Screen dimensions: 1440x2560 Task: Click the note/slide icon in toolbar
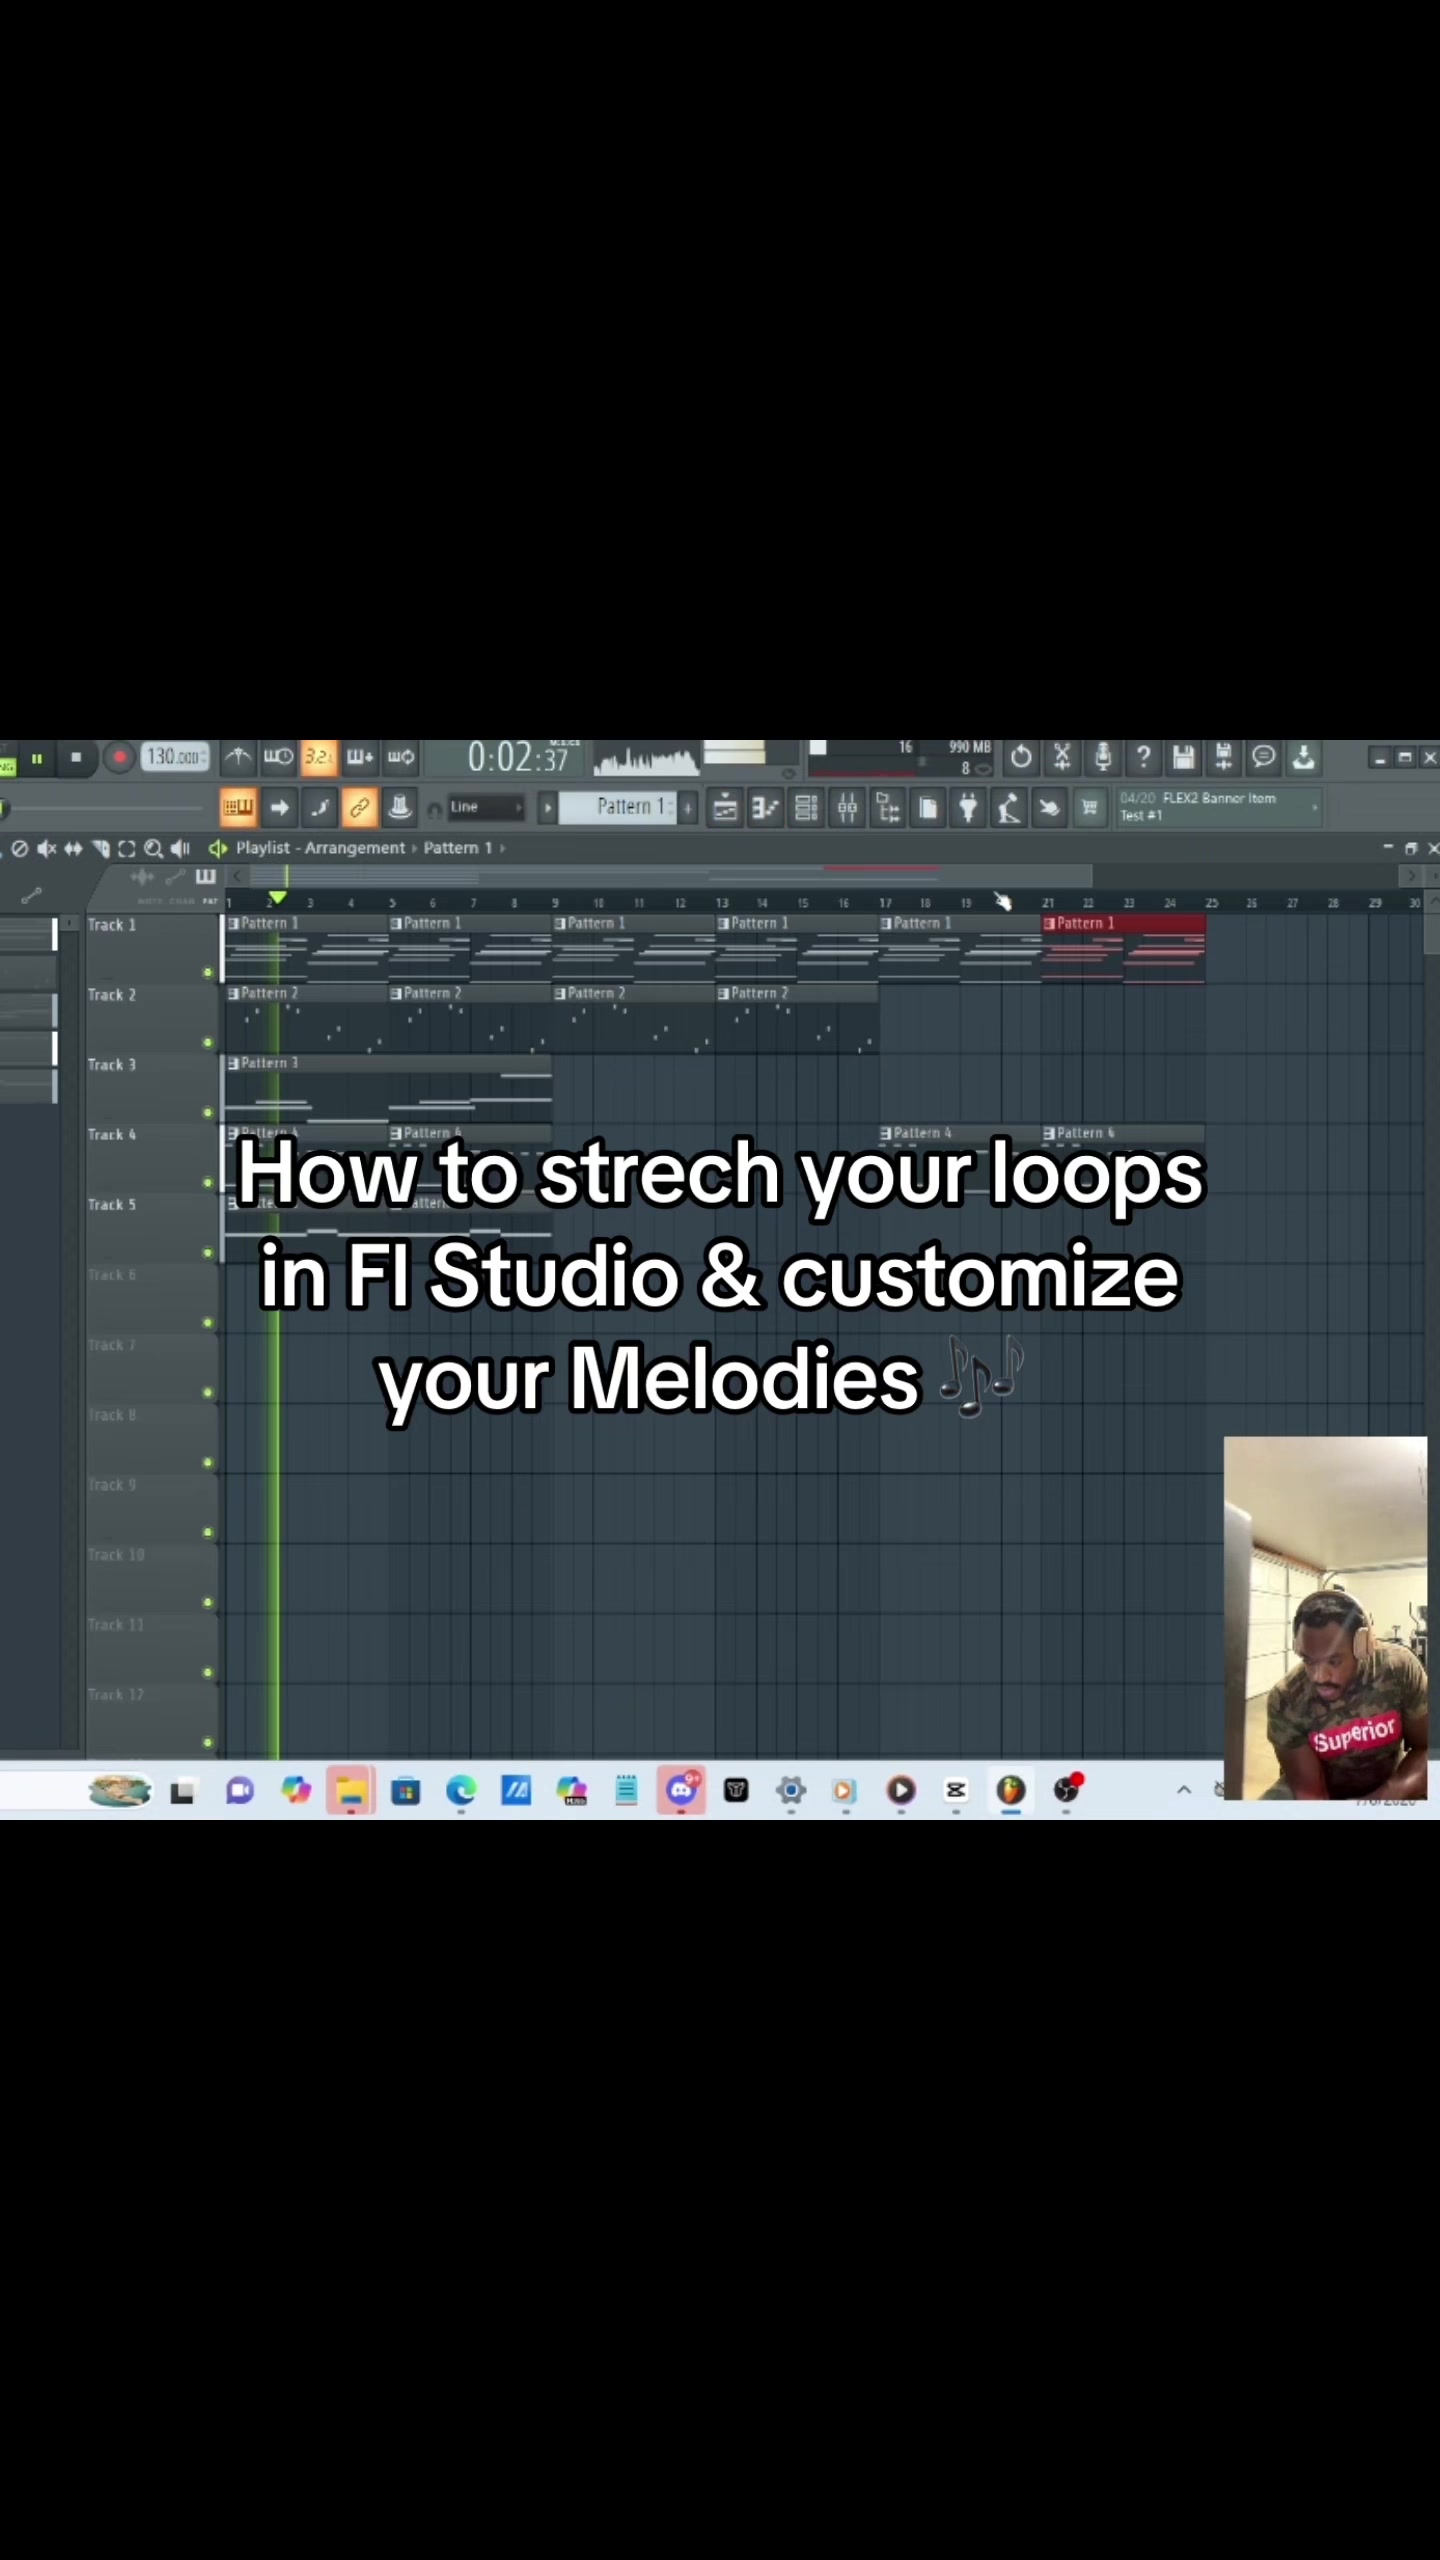tap(319, 807)
